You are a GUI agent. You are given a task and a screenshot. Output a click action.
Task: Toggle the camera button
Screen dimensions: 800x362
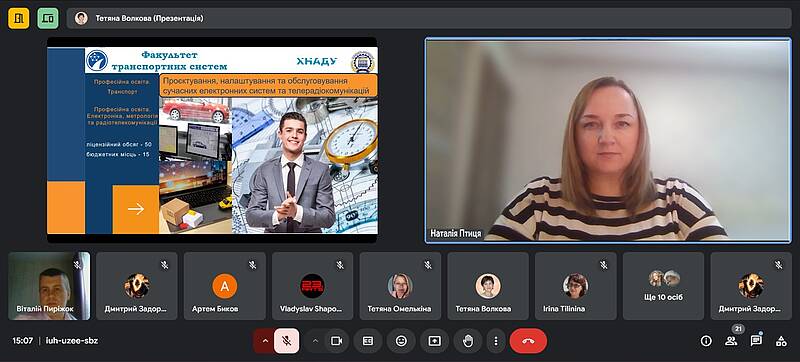click(x=337, y=341)
